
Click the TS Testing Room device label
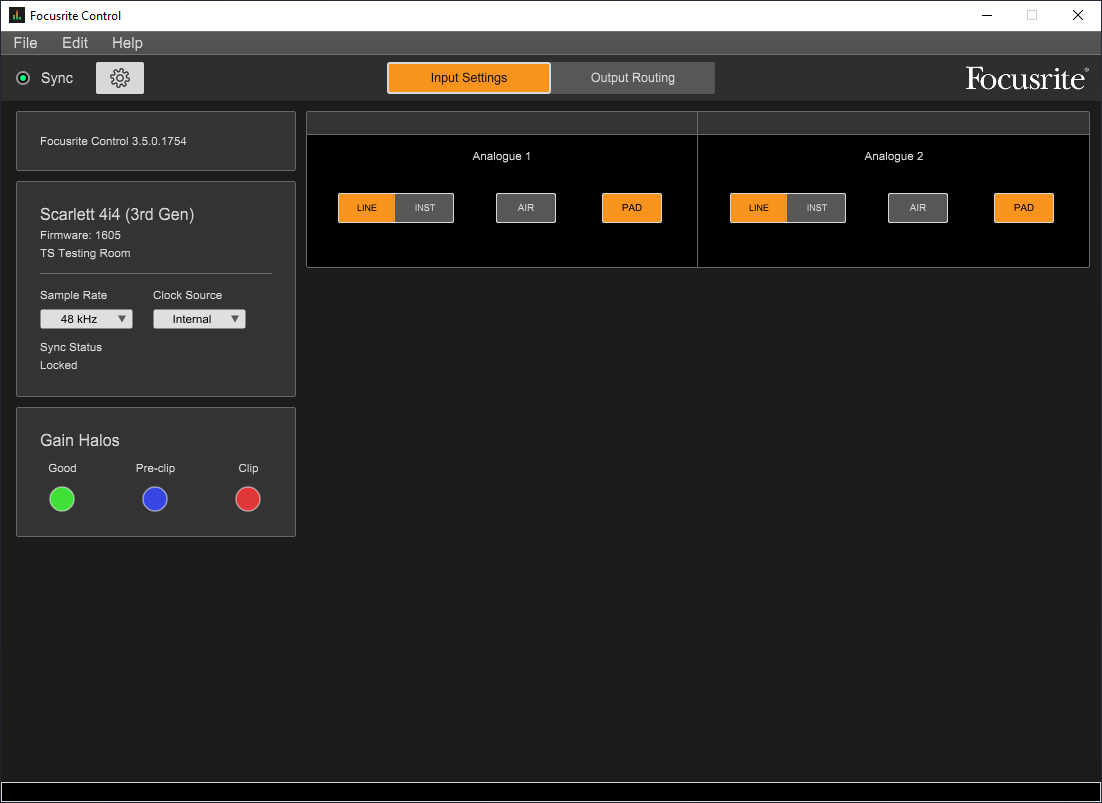pos(85,253)
